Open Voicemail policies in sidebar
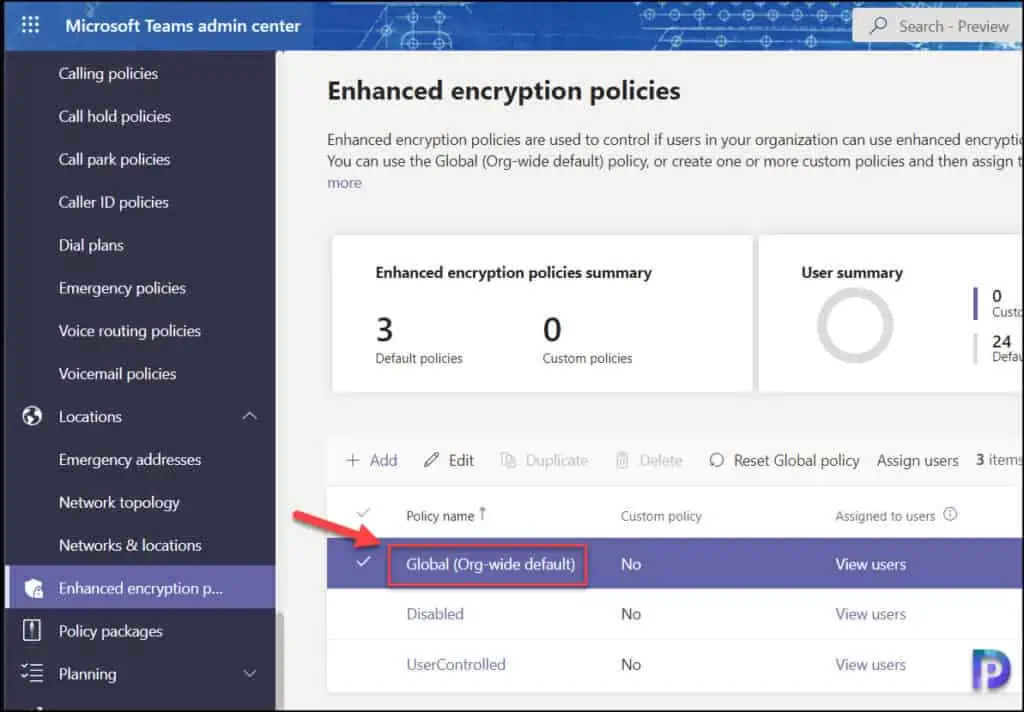Viewport: 1024px width, 712px height. point(117,374)
